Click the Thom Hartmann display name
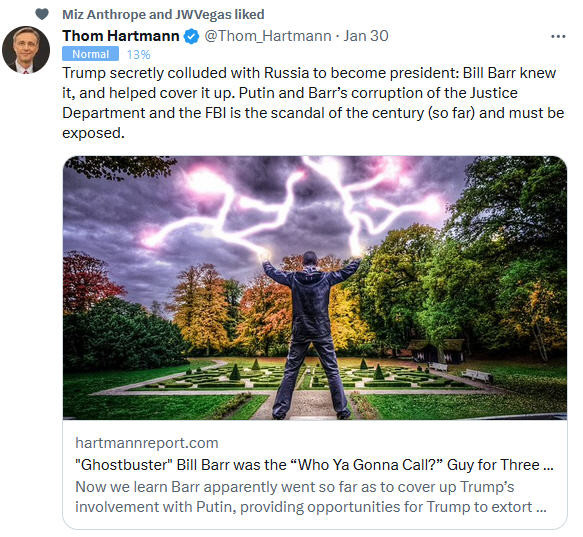 click(x=121, y=36)
